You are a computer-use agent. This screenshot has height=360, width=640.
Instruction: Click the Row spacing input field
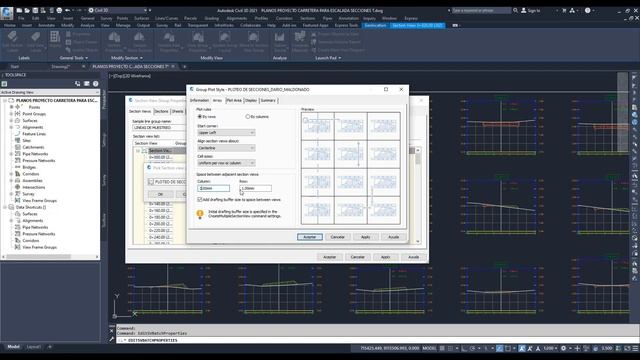click(256, 188)
